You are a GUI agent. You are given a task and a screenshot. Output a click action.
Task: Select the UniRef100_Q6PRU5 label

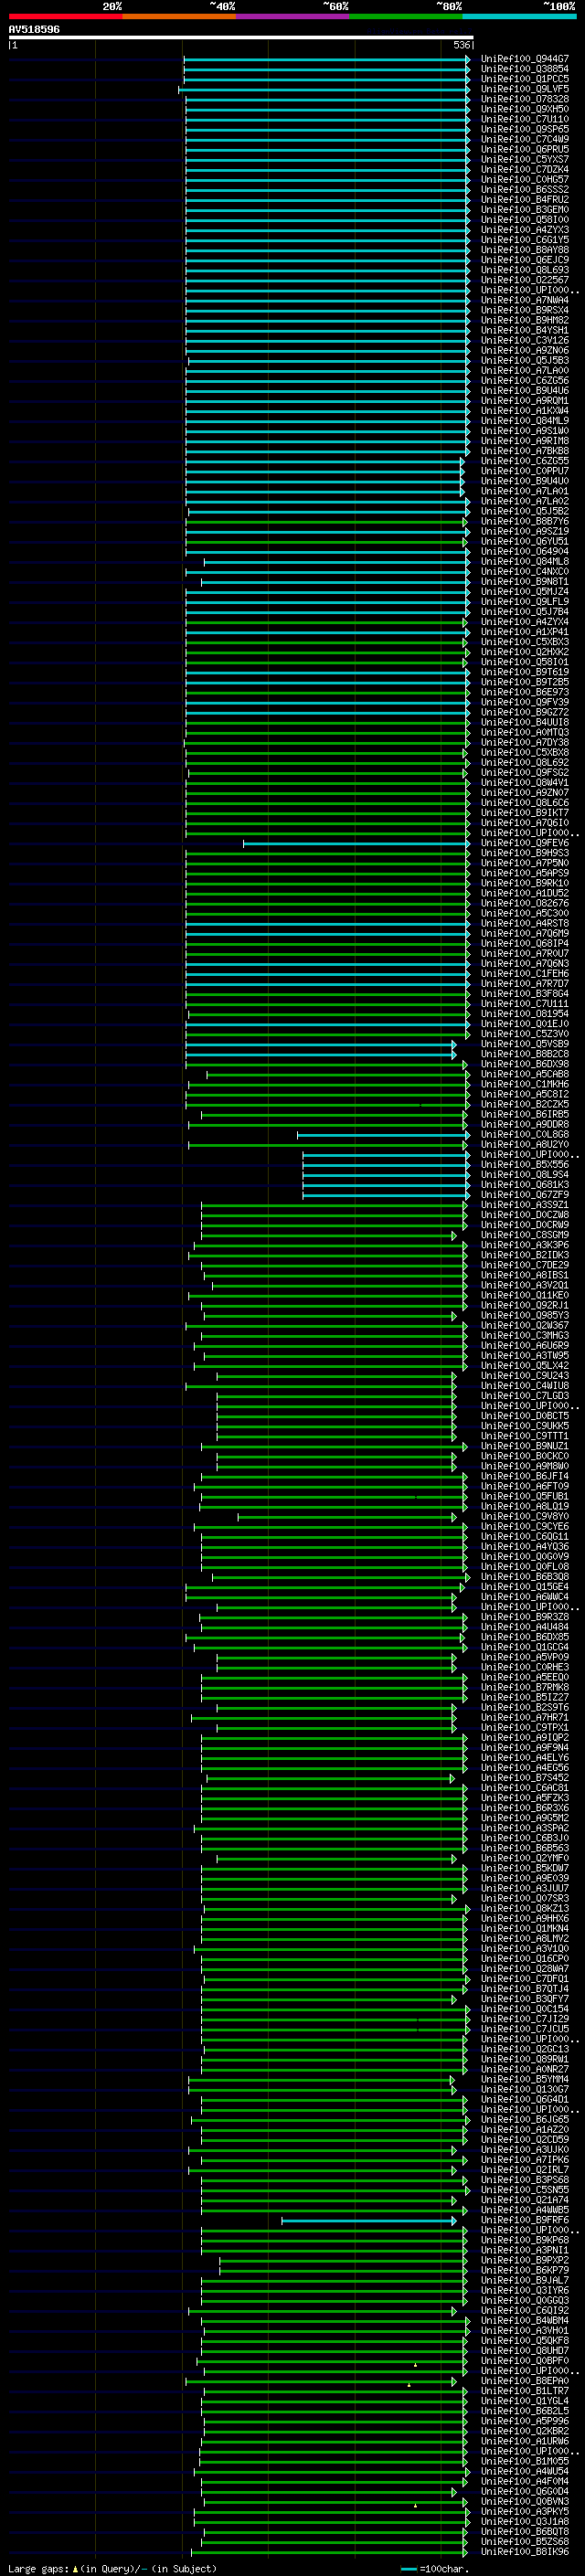click(x=525, y=149)
